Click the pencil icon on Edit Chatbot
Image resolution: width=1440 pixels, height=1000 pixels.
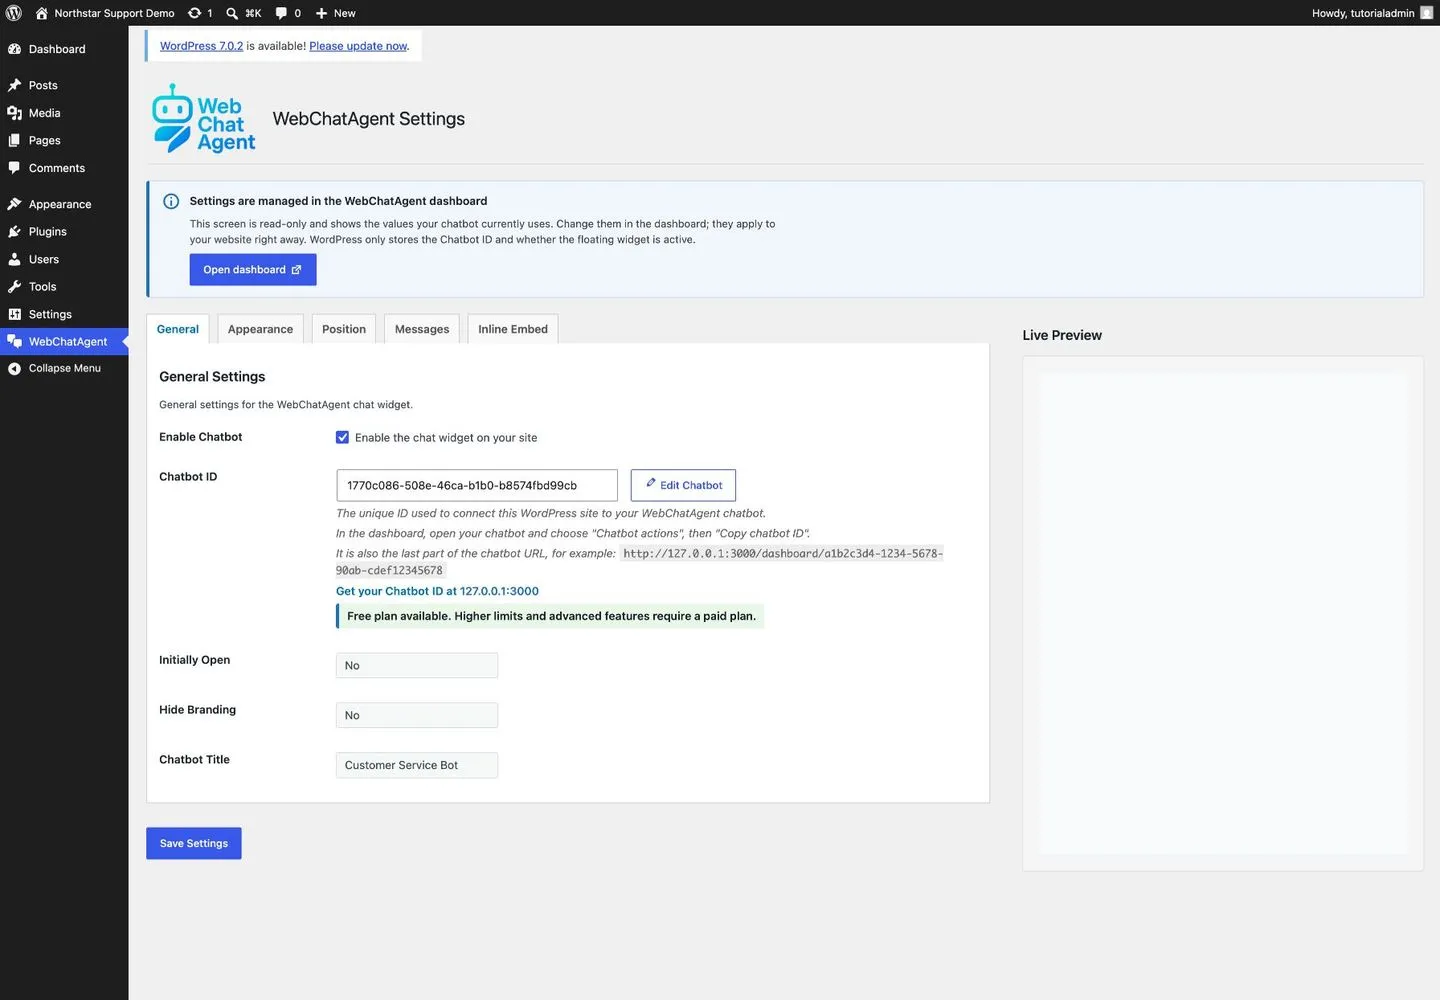tap(650, 484)
